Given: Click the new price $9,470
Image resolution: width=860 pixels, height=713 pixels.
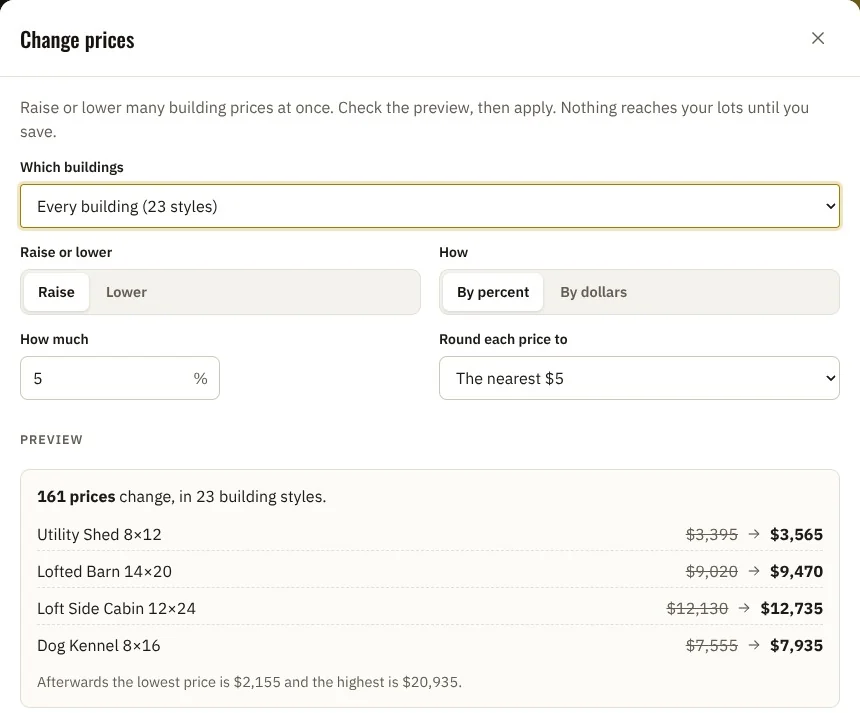Looking at the screenshot, I should coord(796,571).
